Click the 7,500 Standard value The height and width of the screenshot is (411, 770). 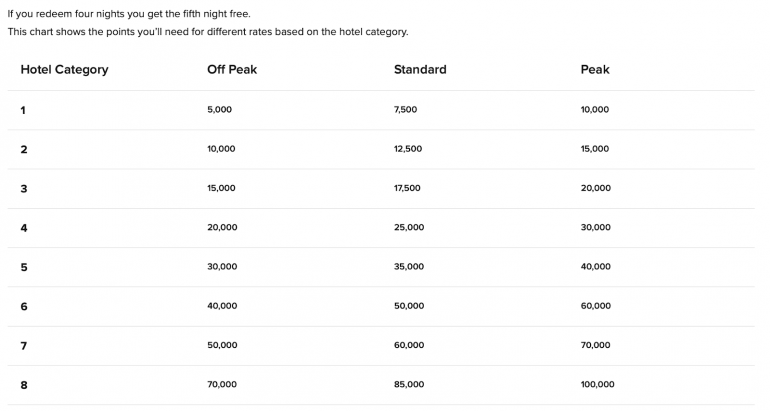tap(407, 110)
